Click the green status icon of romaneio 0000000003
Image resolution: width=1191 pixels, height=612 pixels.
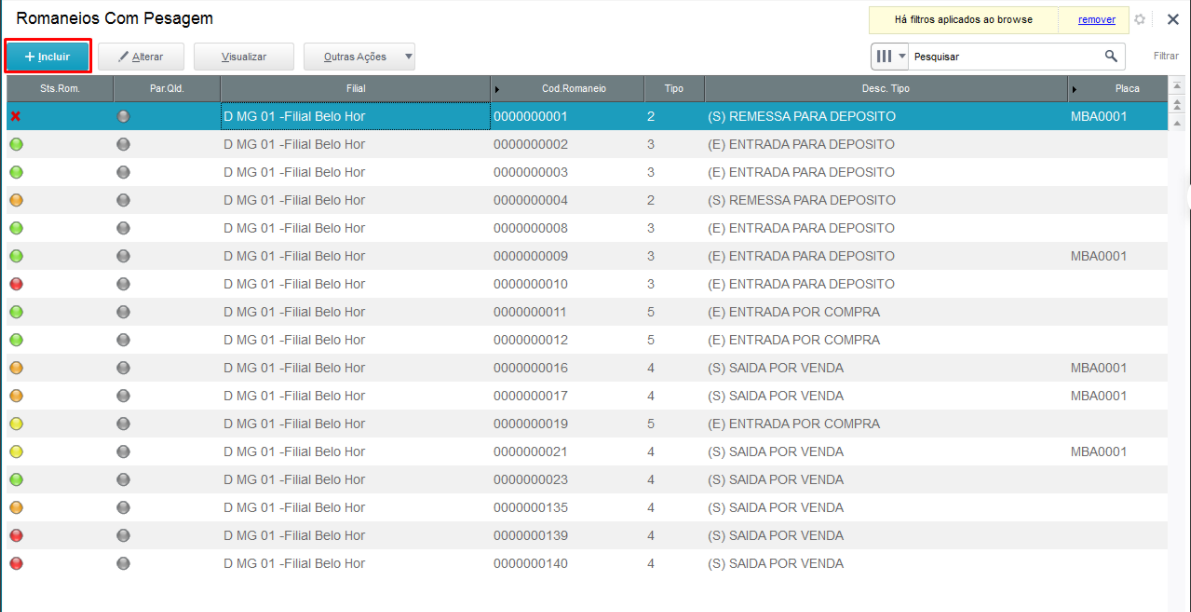16,172
